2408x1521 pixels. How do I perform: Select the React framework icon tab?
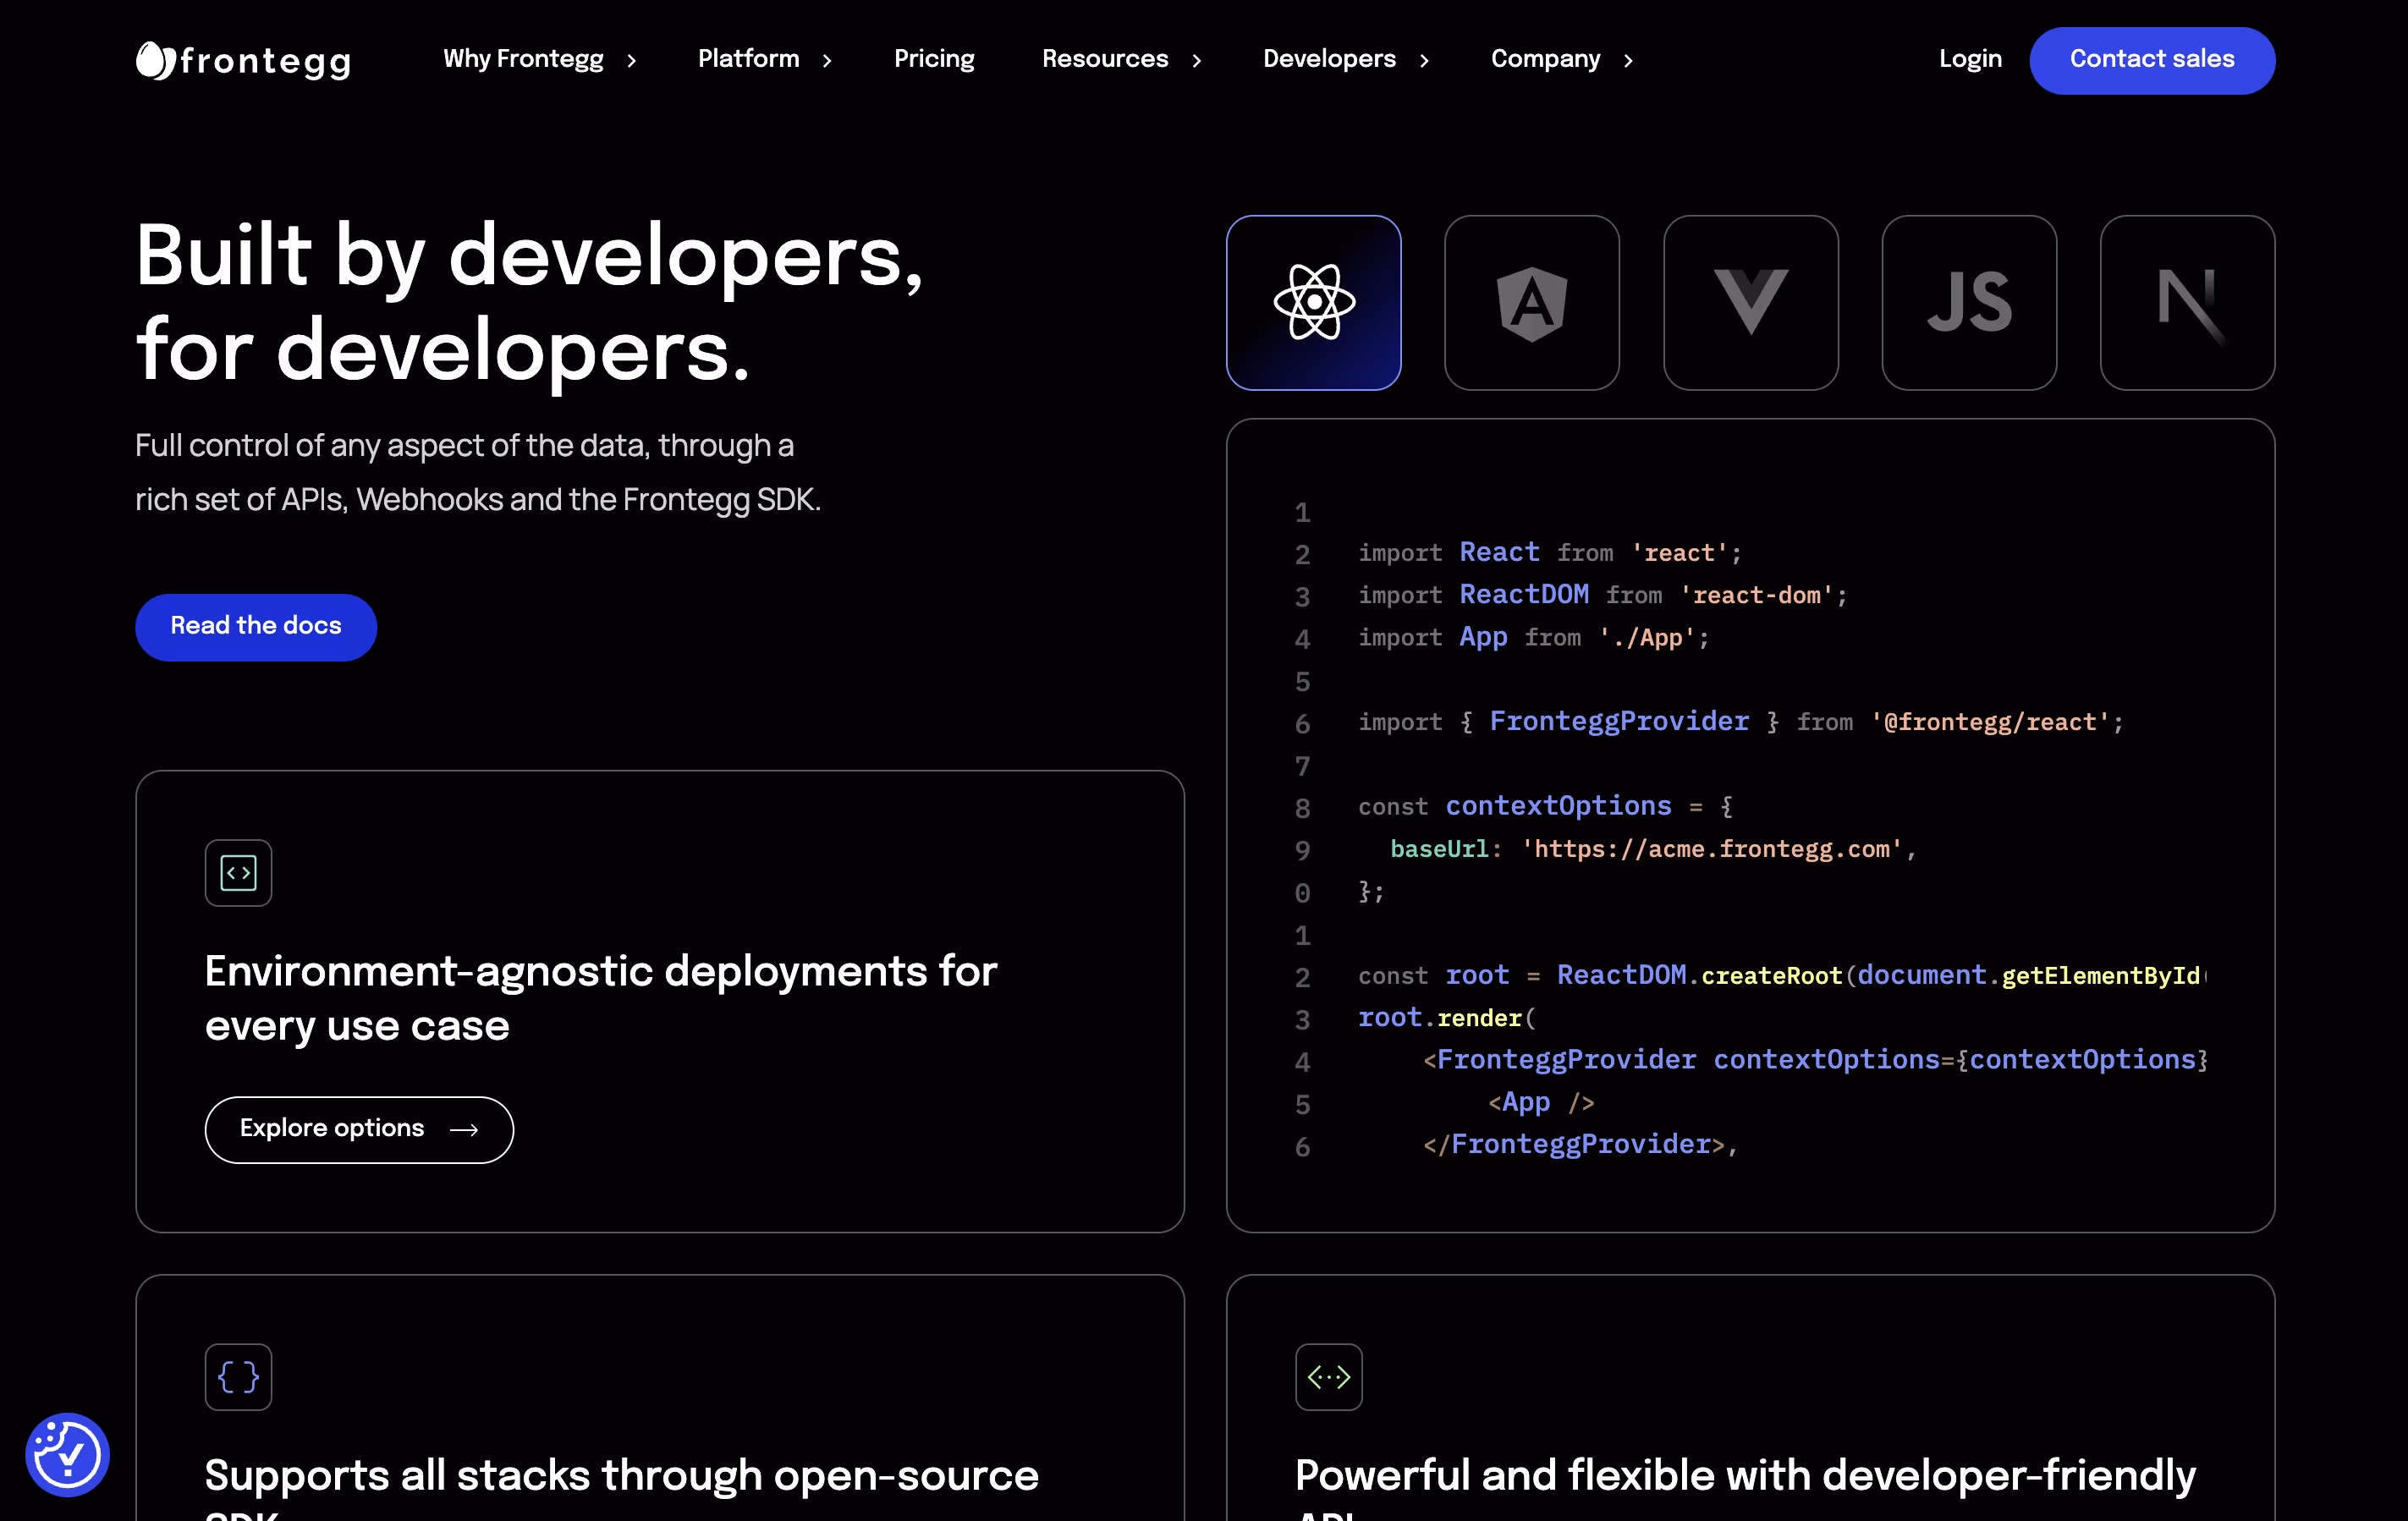[1313, 302]
